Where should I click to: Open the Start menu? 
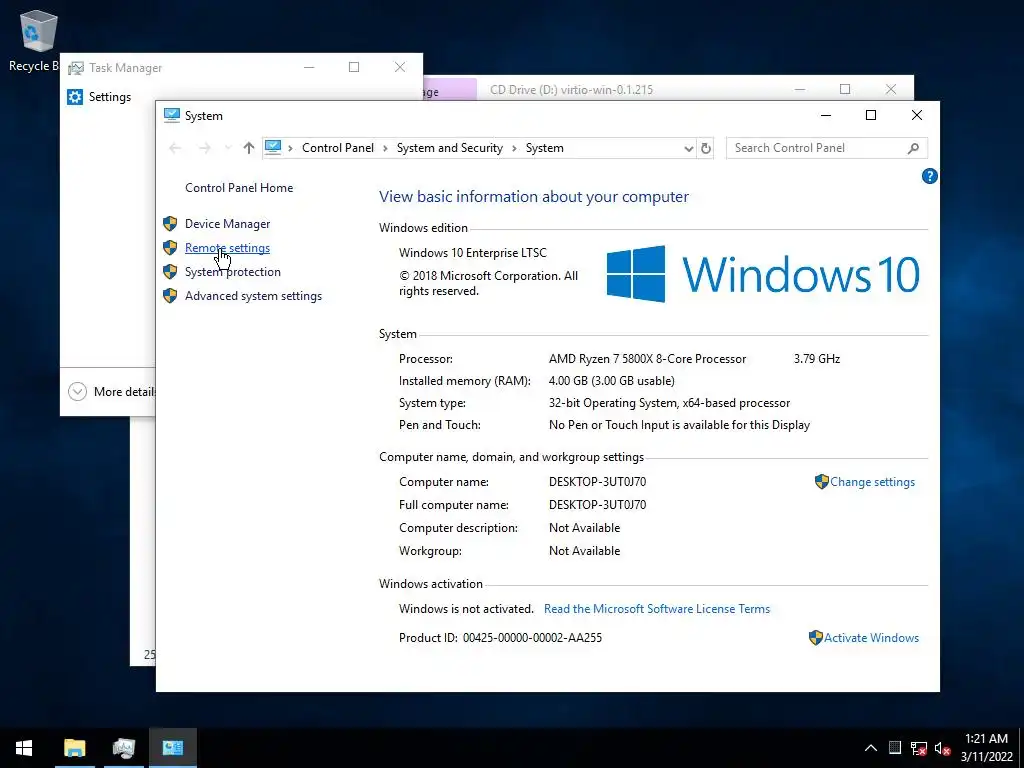[24, 748]
